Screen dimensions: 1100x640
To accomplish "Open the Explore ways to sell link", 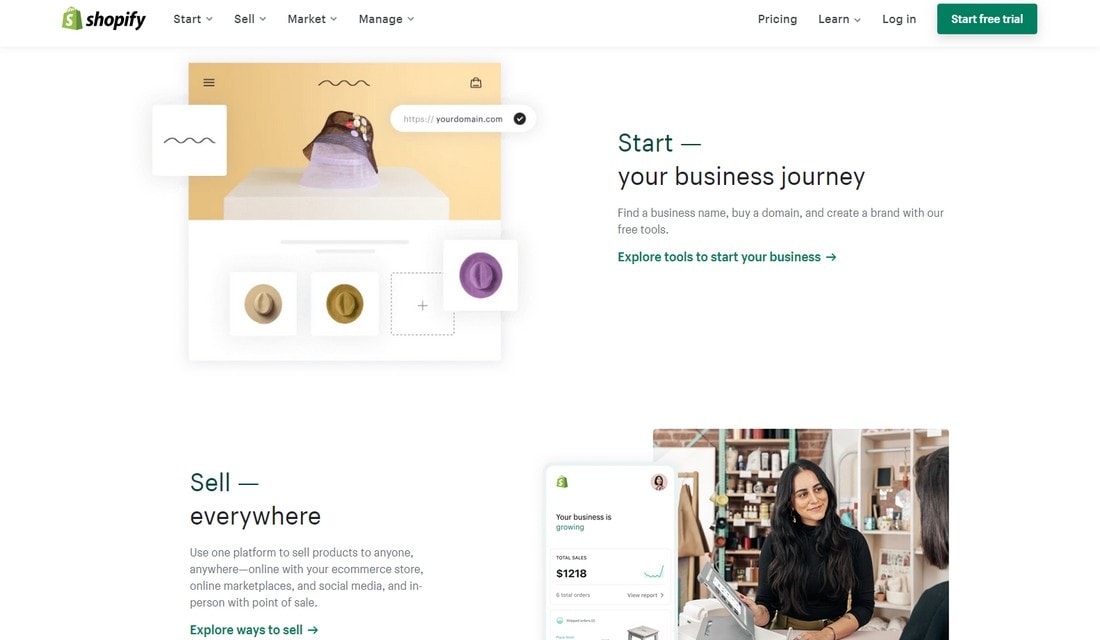I will tap(254, 629).
